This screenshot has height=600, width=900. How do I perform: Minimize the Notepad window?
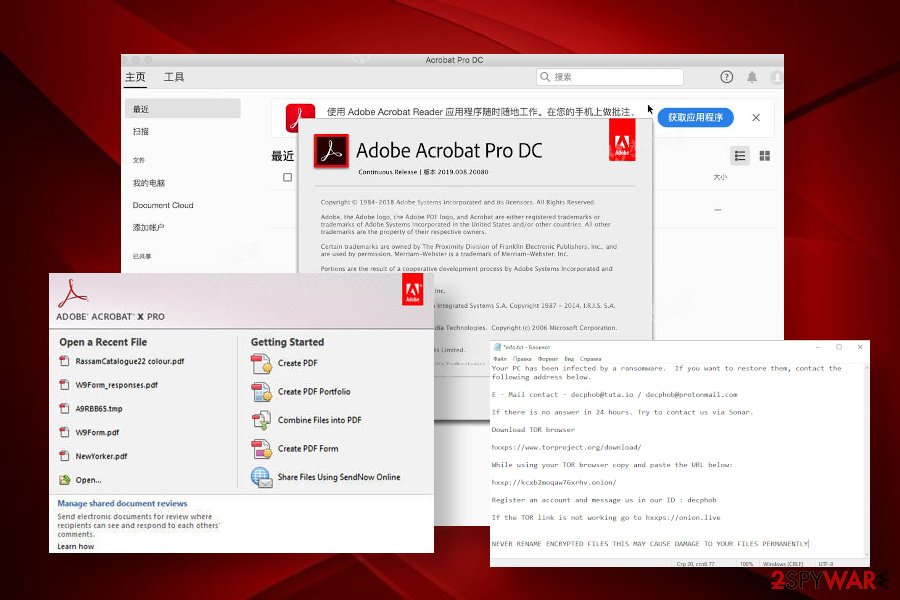tap(818, 347)
